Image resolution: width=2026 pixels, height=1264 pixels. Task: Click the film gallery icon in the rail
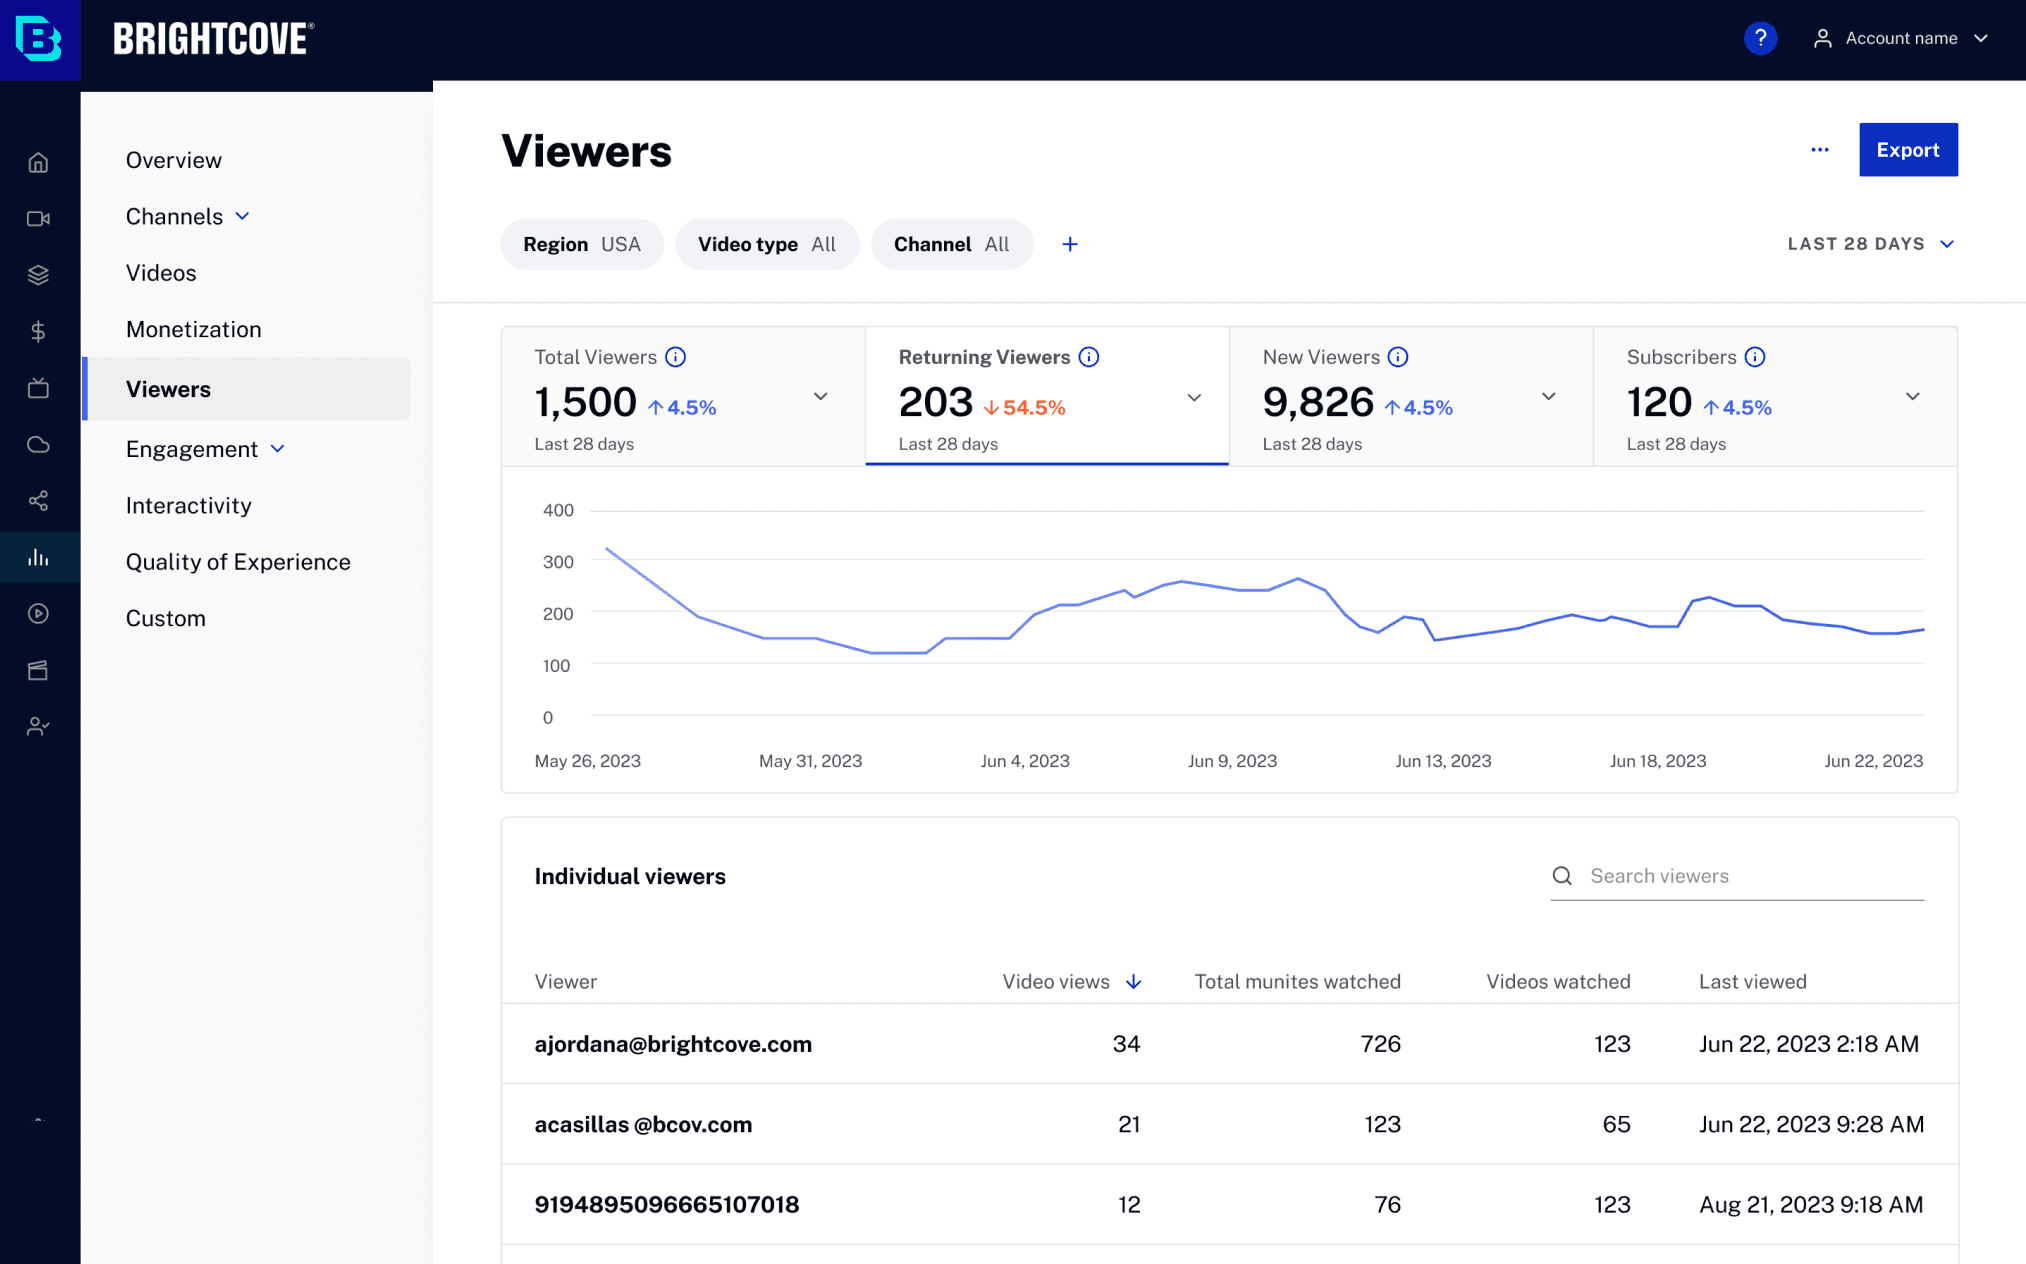point(38,670)
